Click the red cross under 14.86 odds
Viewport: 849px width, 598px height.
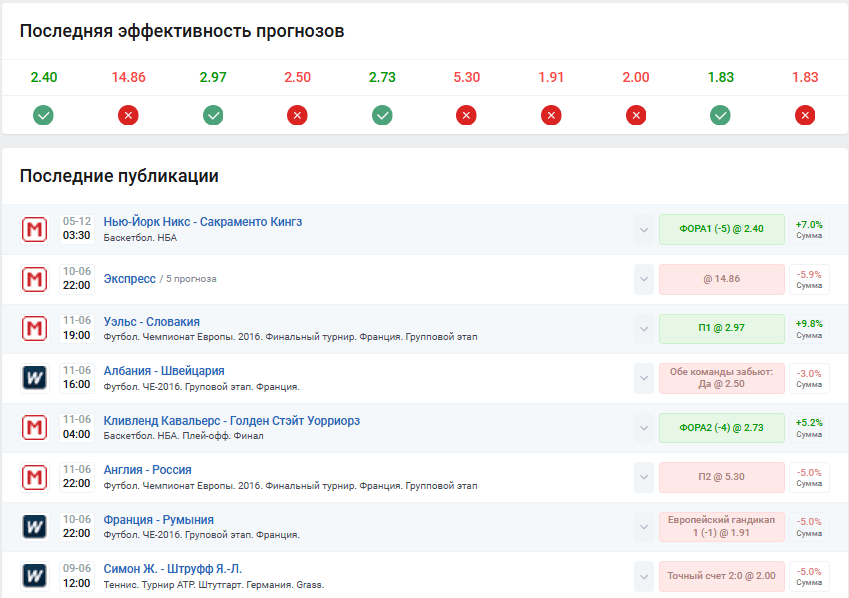(128, 116)
